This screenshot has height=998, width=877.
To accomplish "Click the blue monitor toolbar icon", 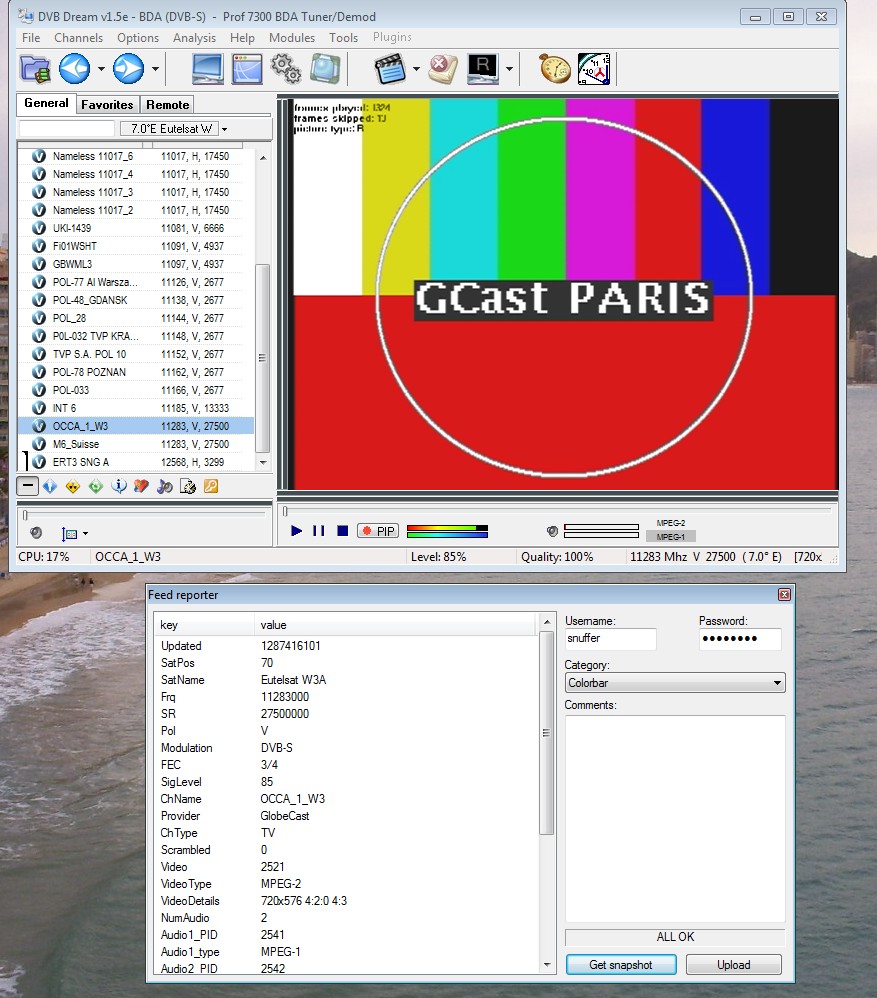I will click(207, 69).
